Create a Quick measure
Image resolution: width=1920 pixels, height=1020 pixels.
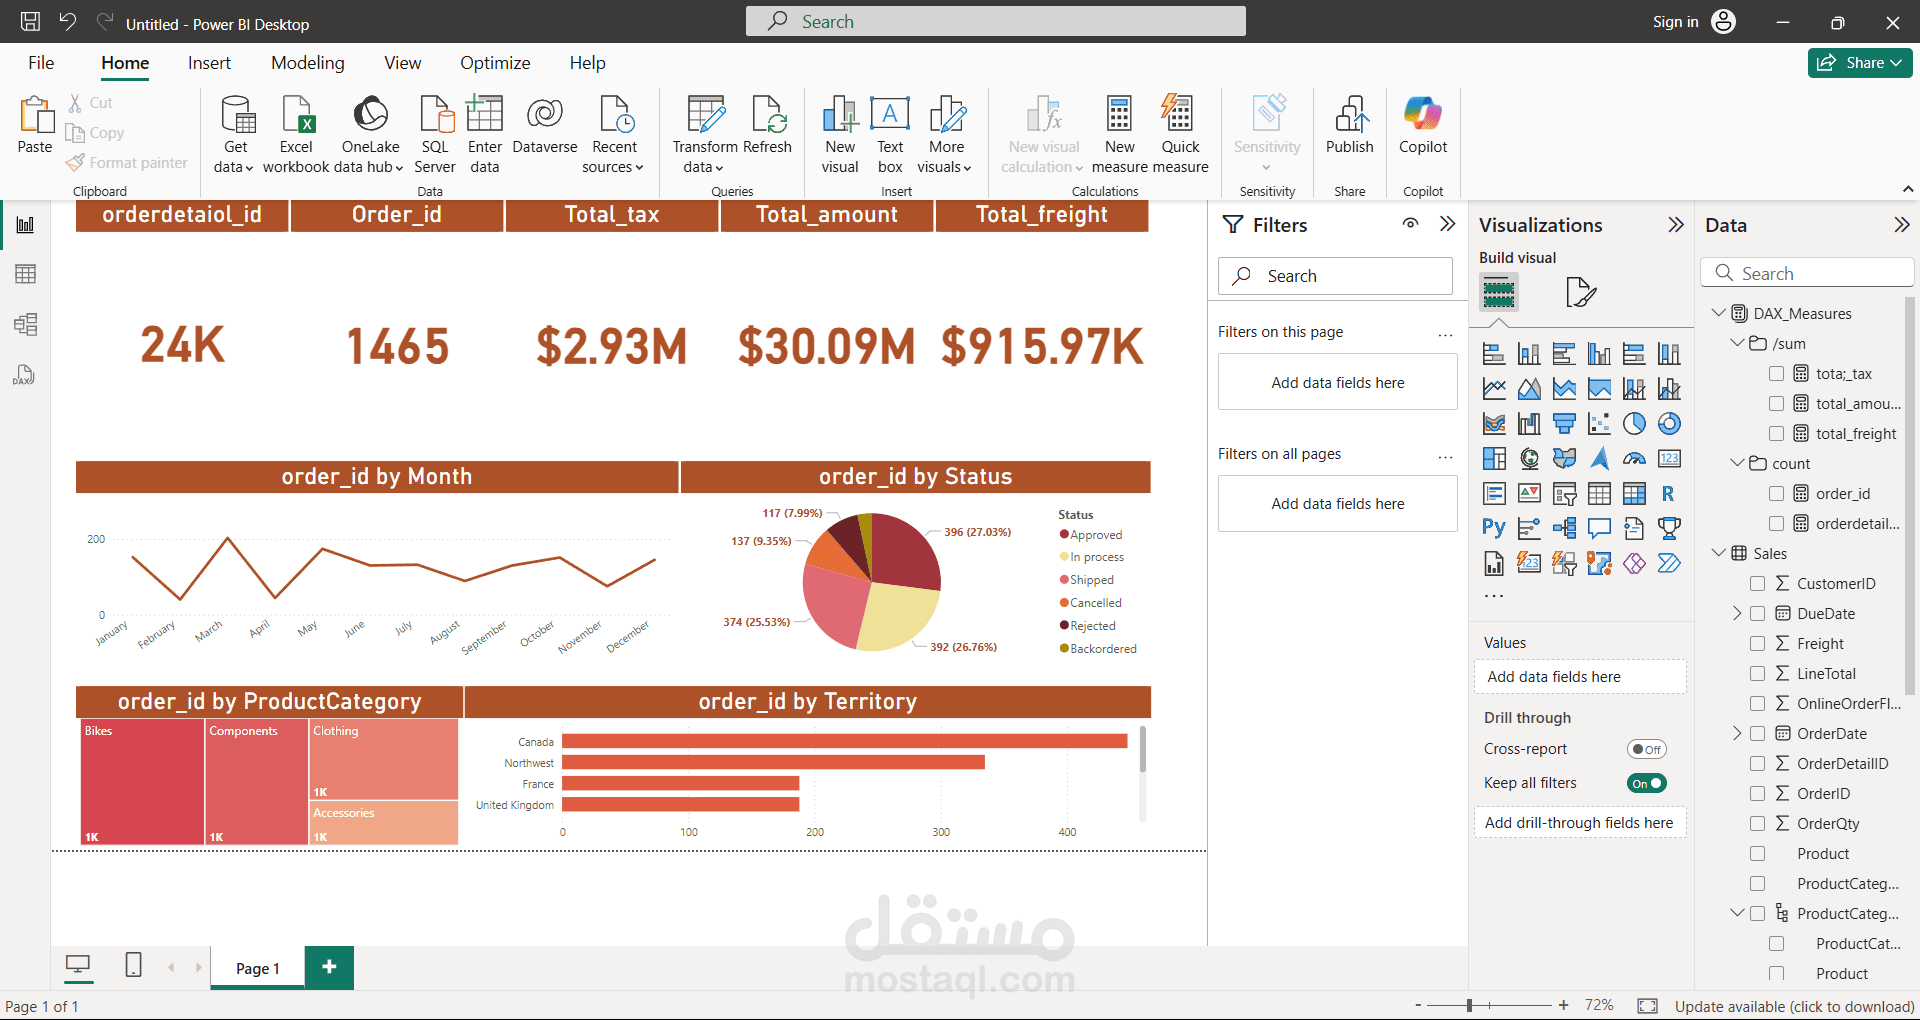[1180, 134]
